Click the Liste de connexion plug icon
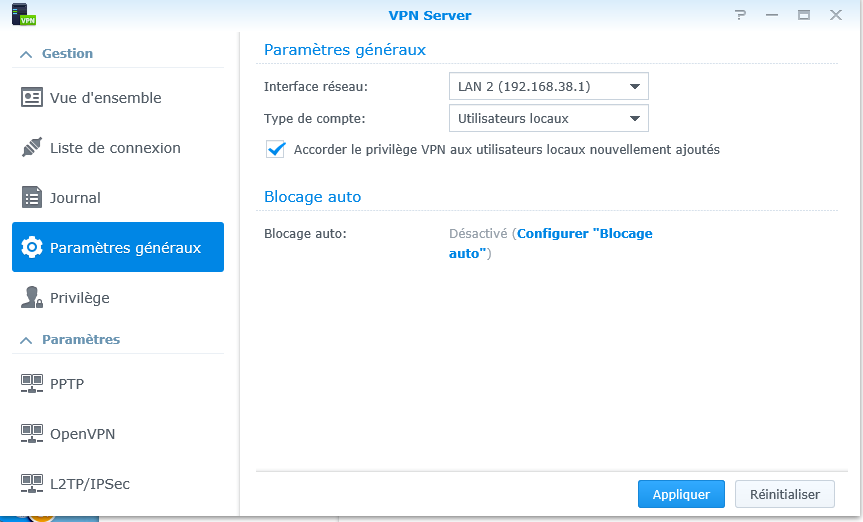Image resolution: width=863 pixels, height=522 pixels. pos(32,148)
